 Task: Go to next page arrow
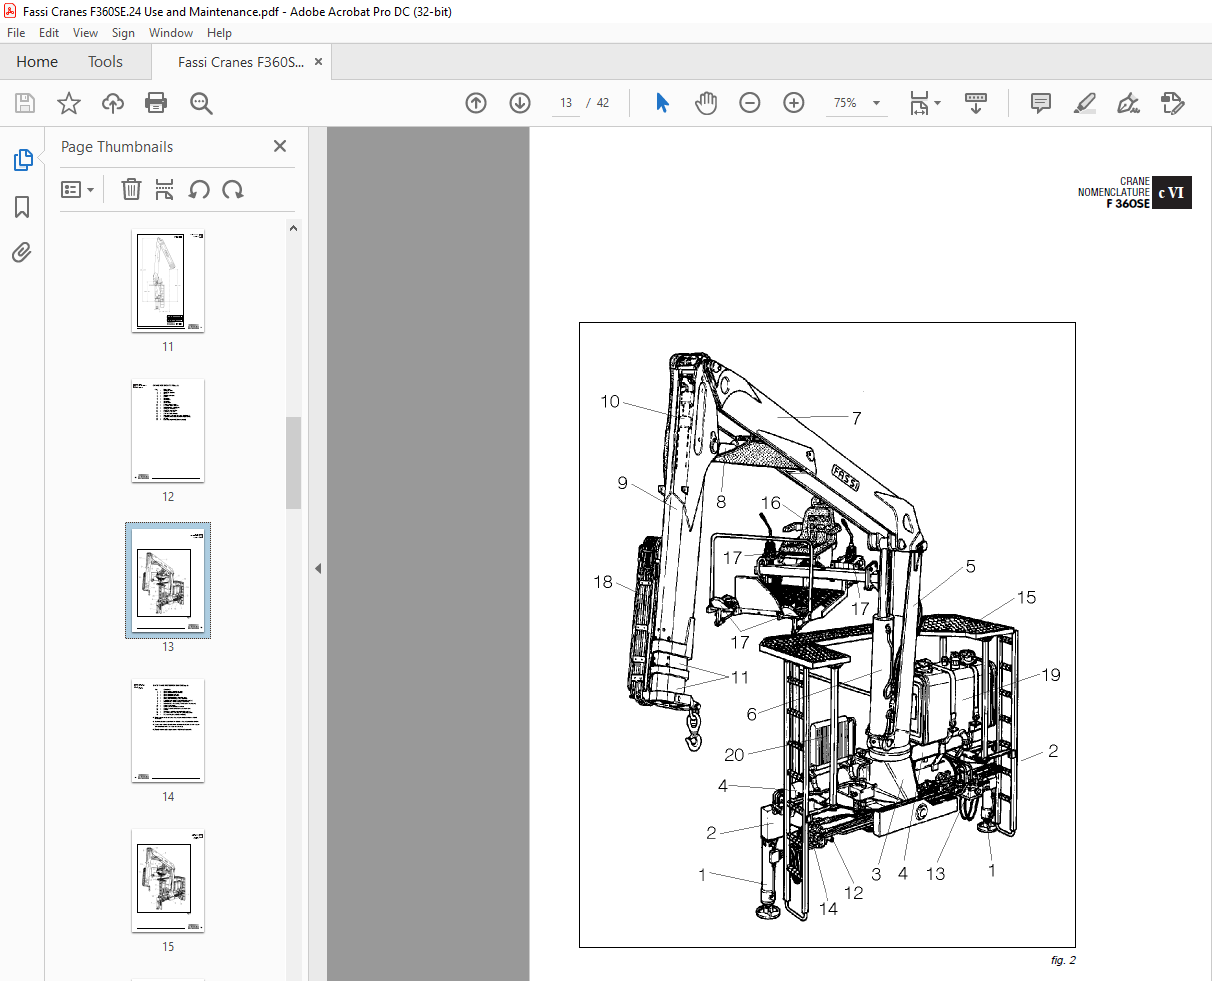[520, 103]
